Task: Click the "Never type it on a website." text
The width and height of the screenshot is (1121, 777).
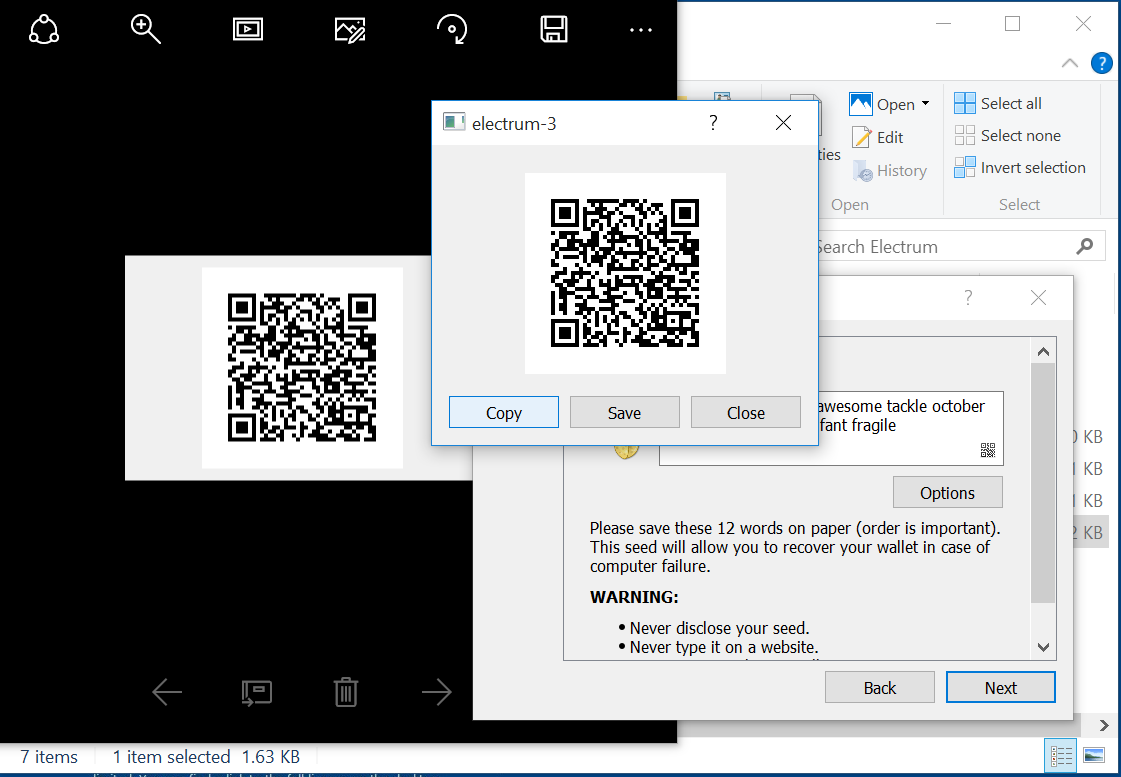Action: coord(724,648)
